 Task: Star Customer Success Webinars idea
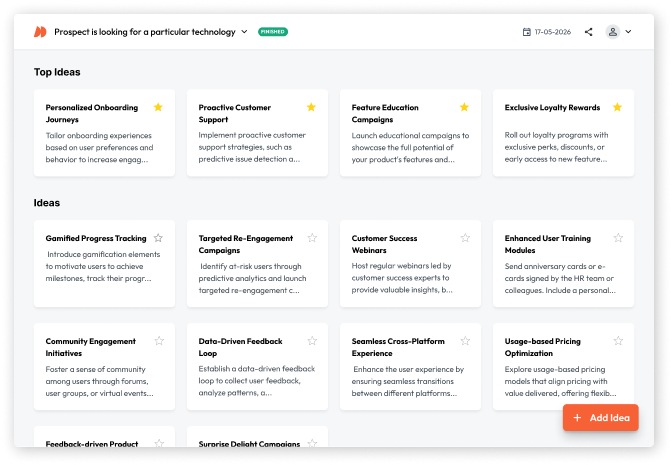pyautogui.click(x=465, y=238)
